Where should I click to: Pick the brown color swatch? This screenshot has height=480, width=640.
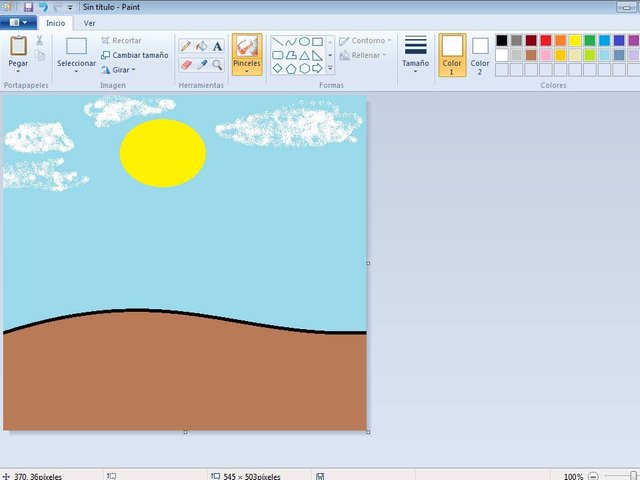coord(531,55)
